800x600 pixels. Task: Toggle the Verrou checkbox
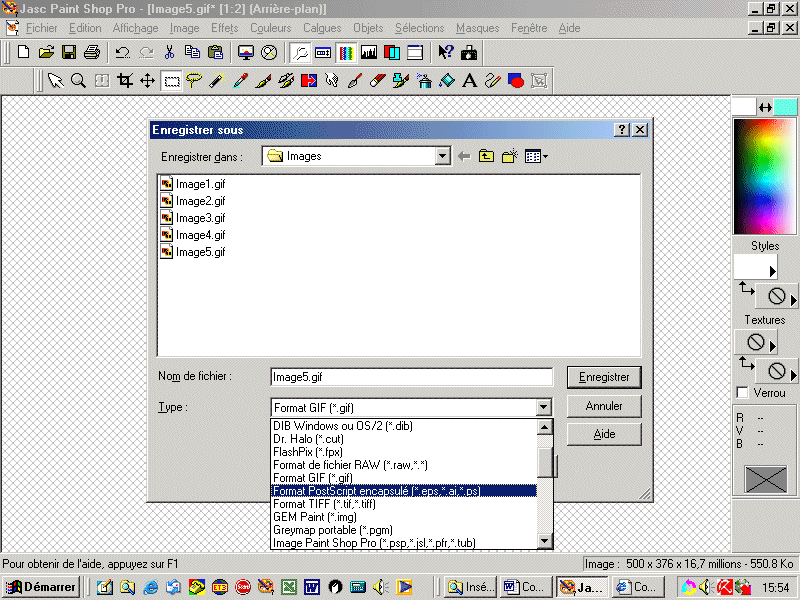tap(742, 393)
